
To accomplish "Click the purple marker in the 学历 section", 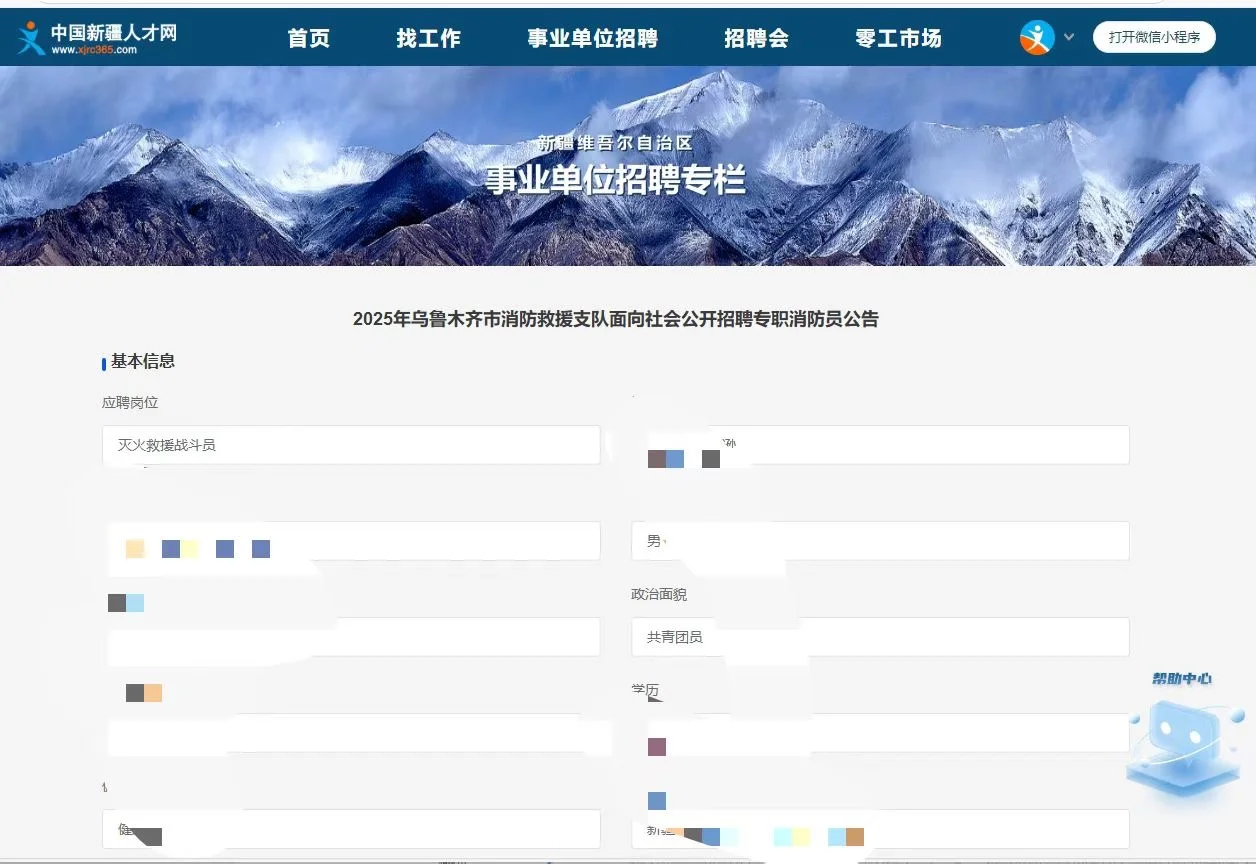I will point(656,747).
